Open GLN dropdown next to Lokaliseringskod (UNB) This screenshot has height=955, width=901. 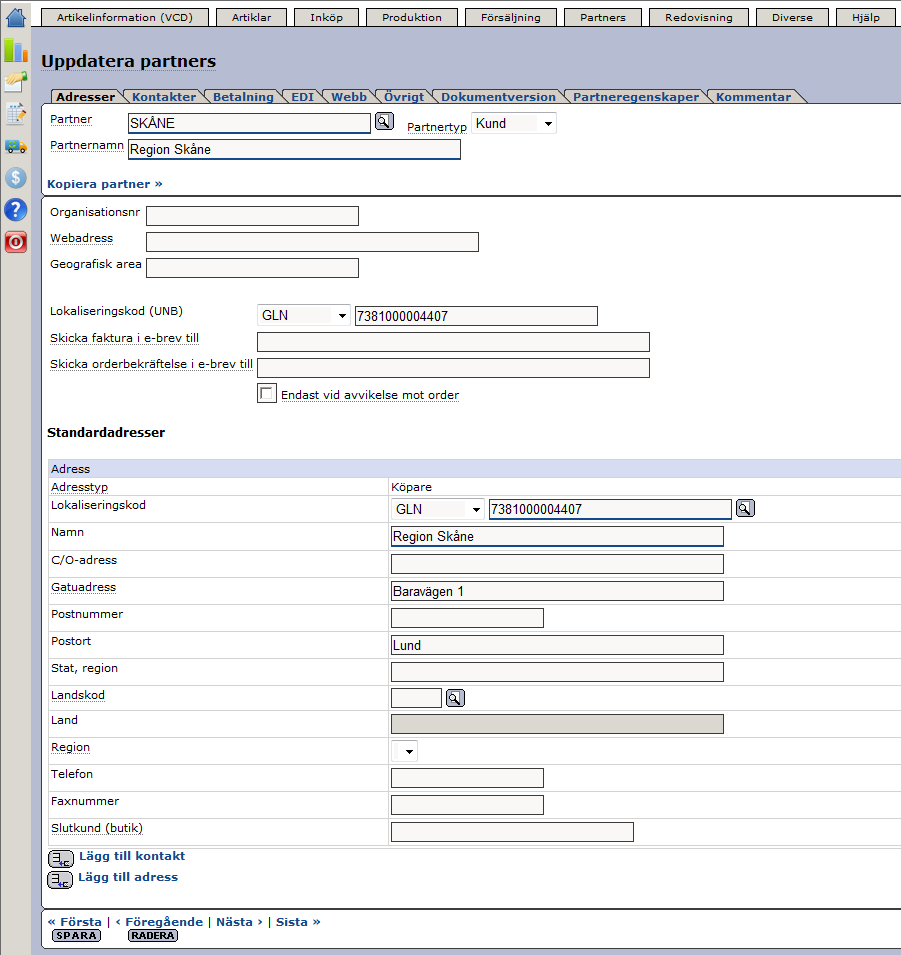tap(303, 315)
